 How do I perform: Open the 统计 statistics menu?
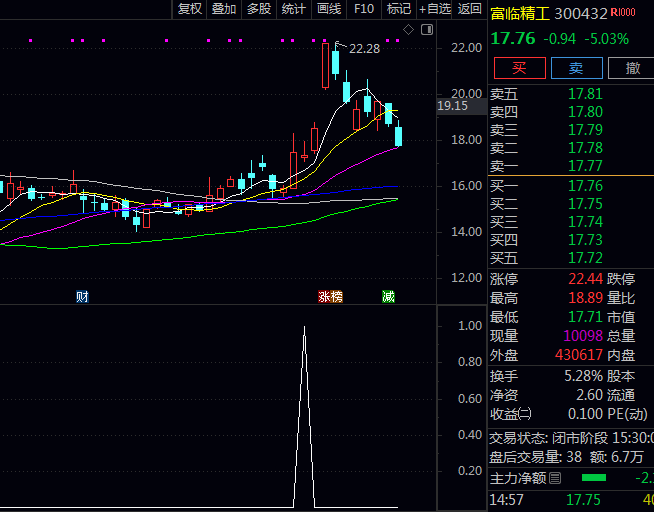click(294, 9)
